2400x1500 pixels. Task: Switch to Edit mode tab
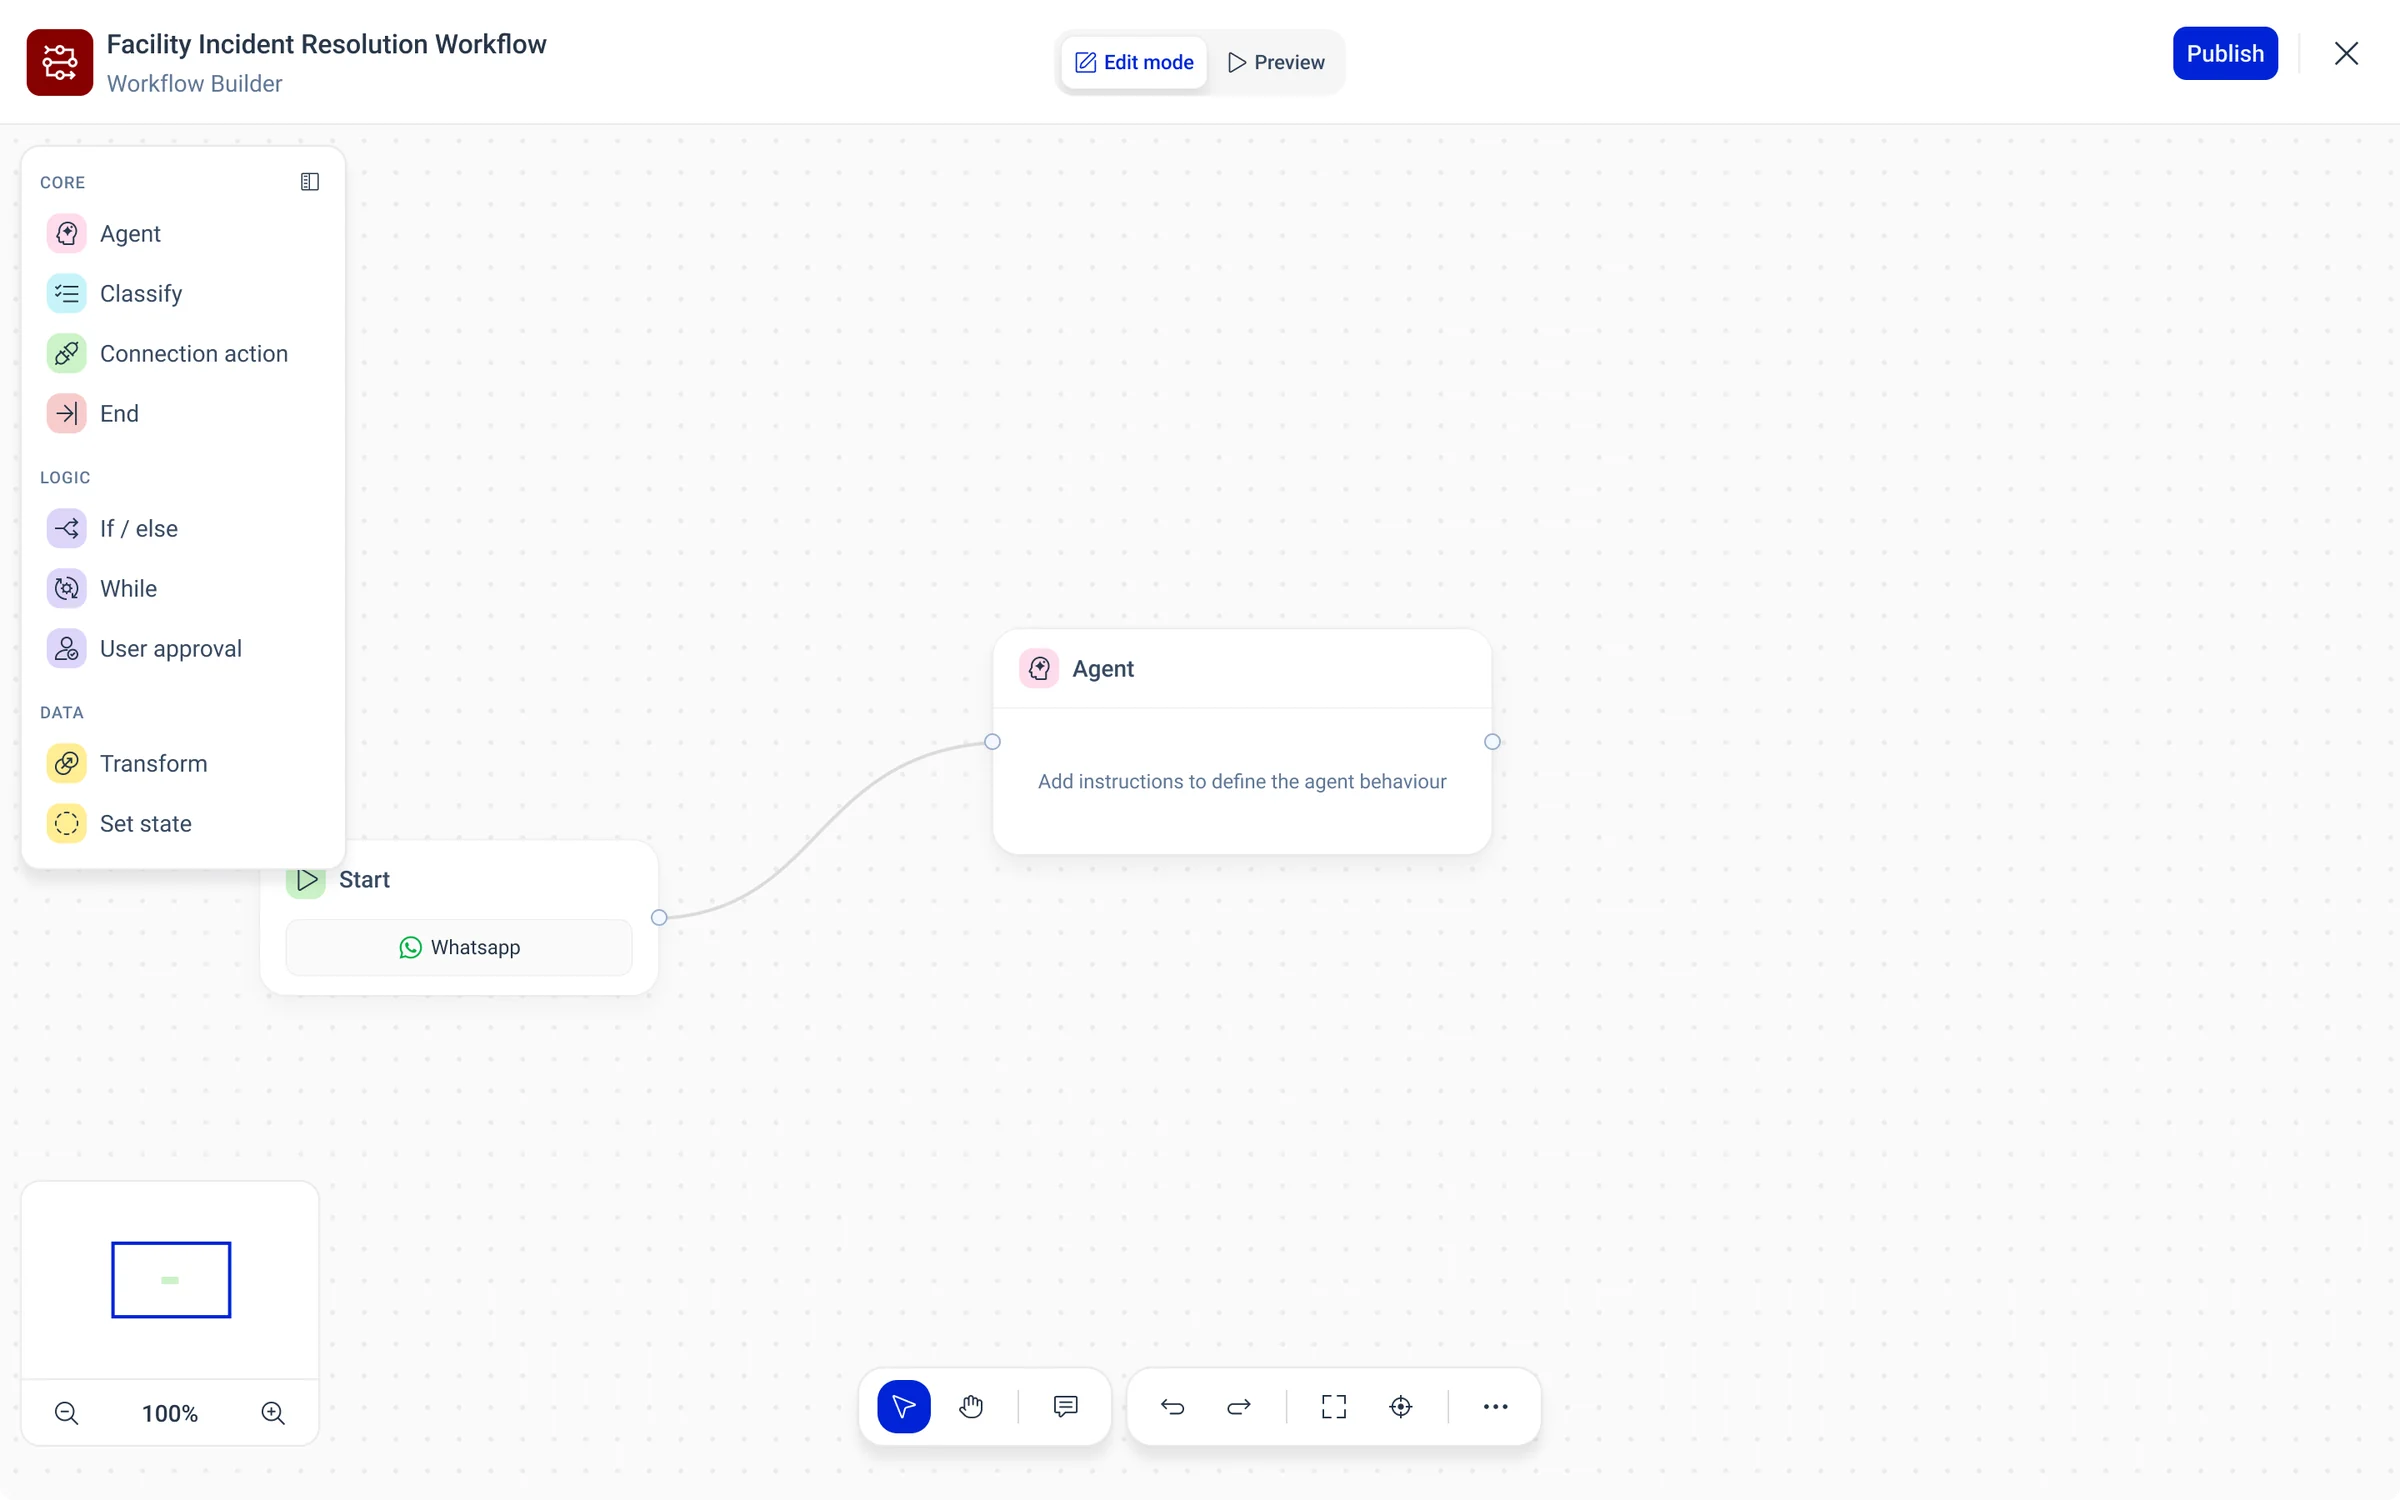[1134, 62]
